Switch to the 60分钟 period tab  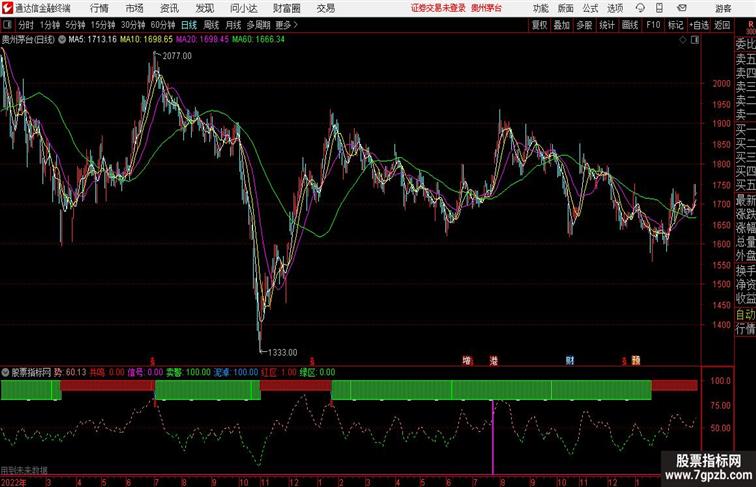tap(163, 25)
